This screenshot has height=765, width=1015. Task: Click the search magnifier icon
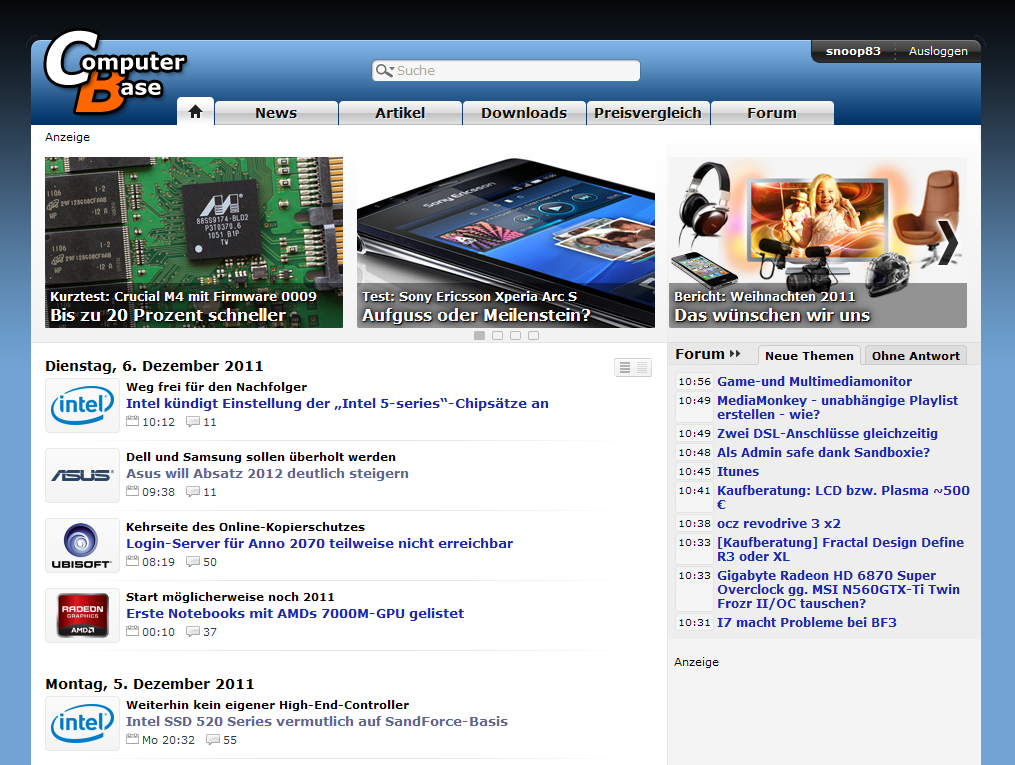[x=385, y=71]
